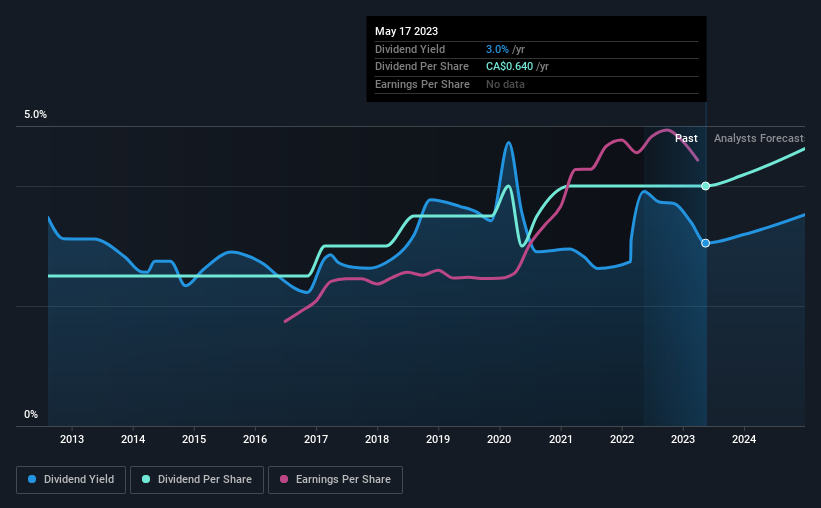Click the 5.0% y-axis label

click(35, 115)
